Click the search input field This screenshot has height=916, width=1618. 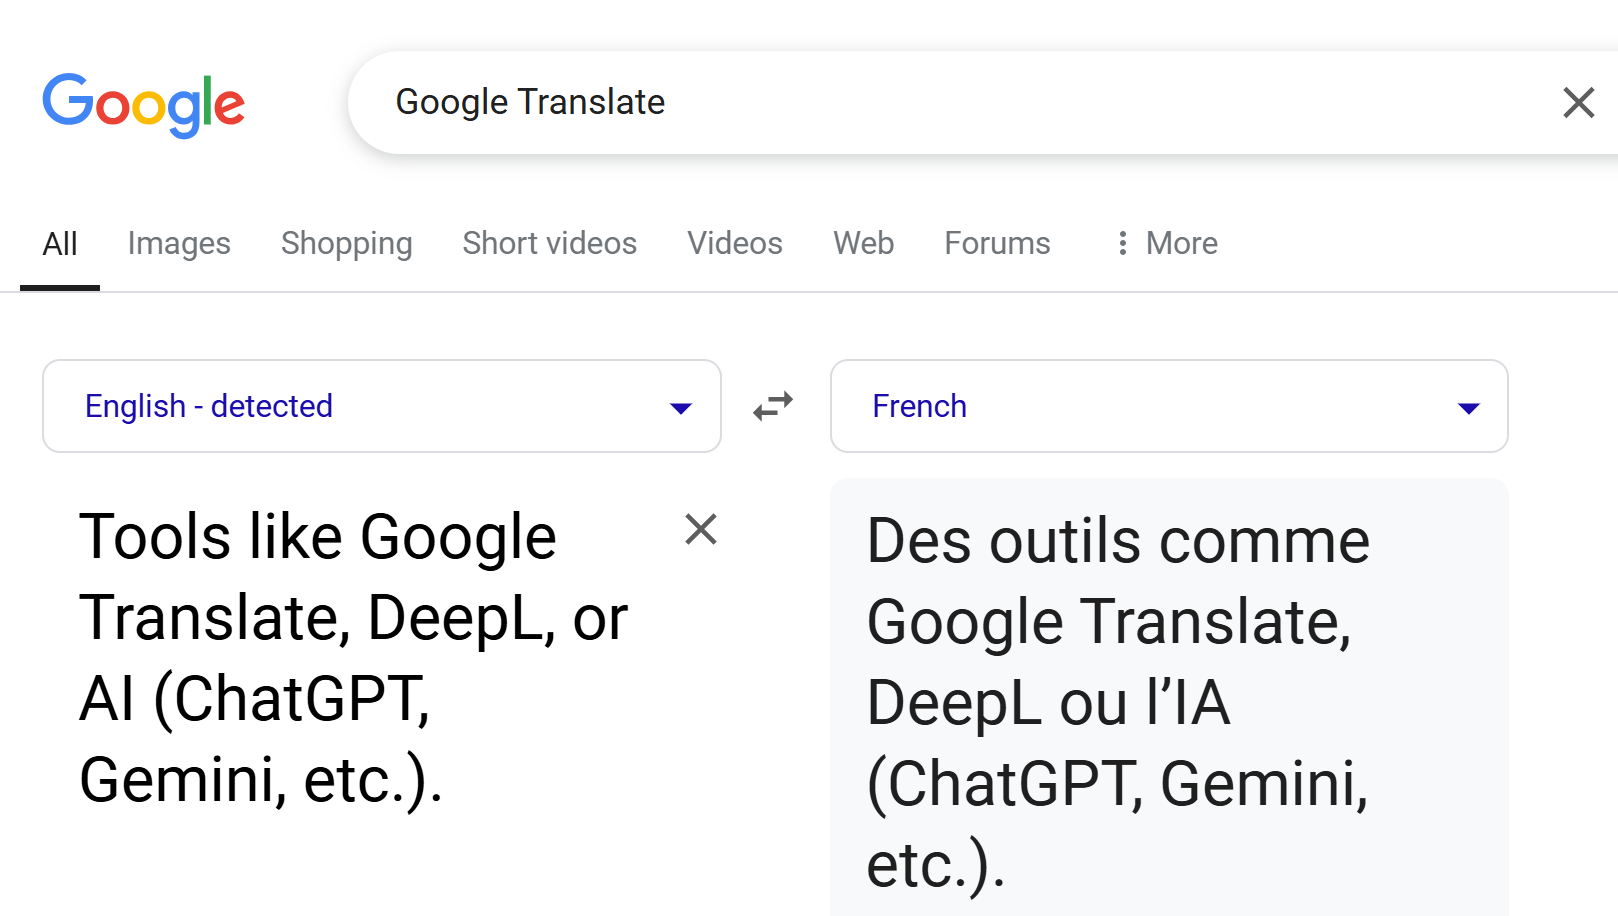(900, 101)
